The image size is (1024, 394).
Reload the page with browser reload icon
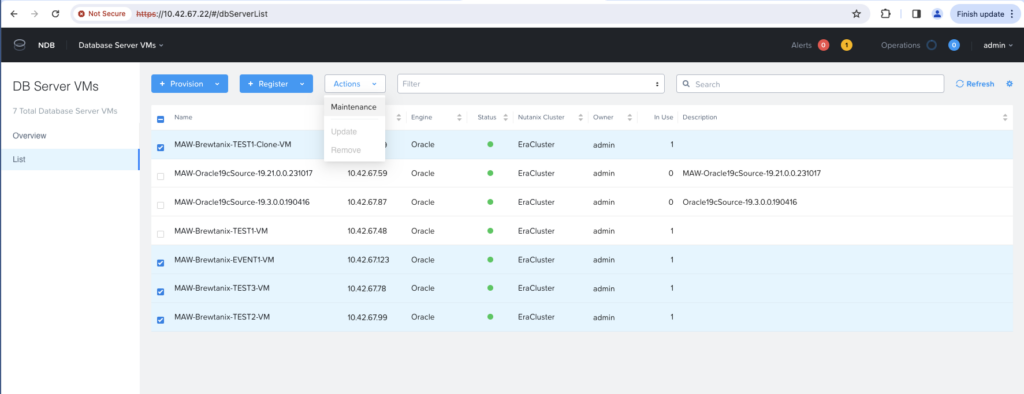coord(56,13)
